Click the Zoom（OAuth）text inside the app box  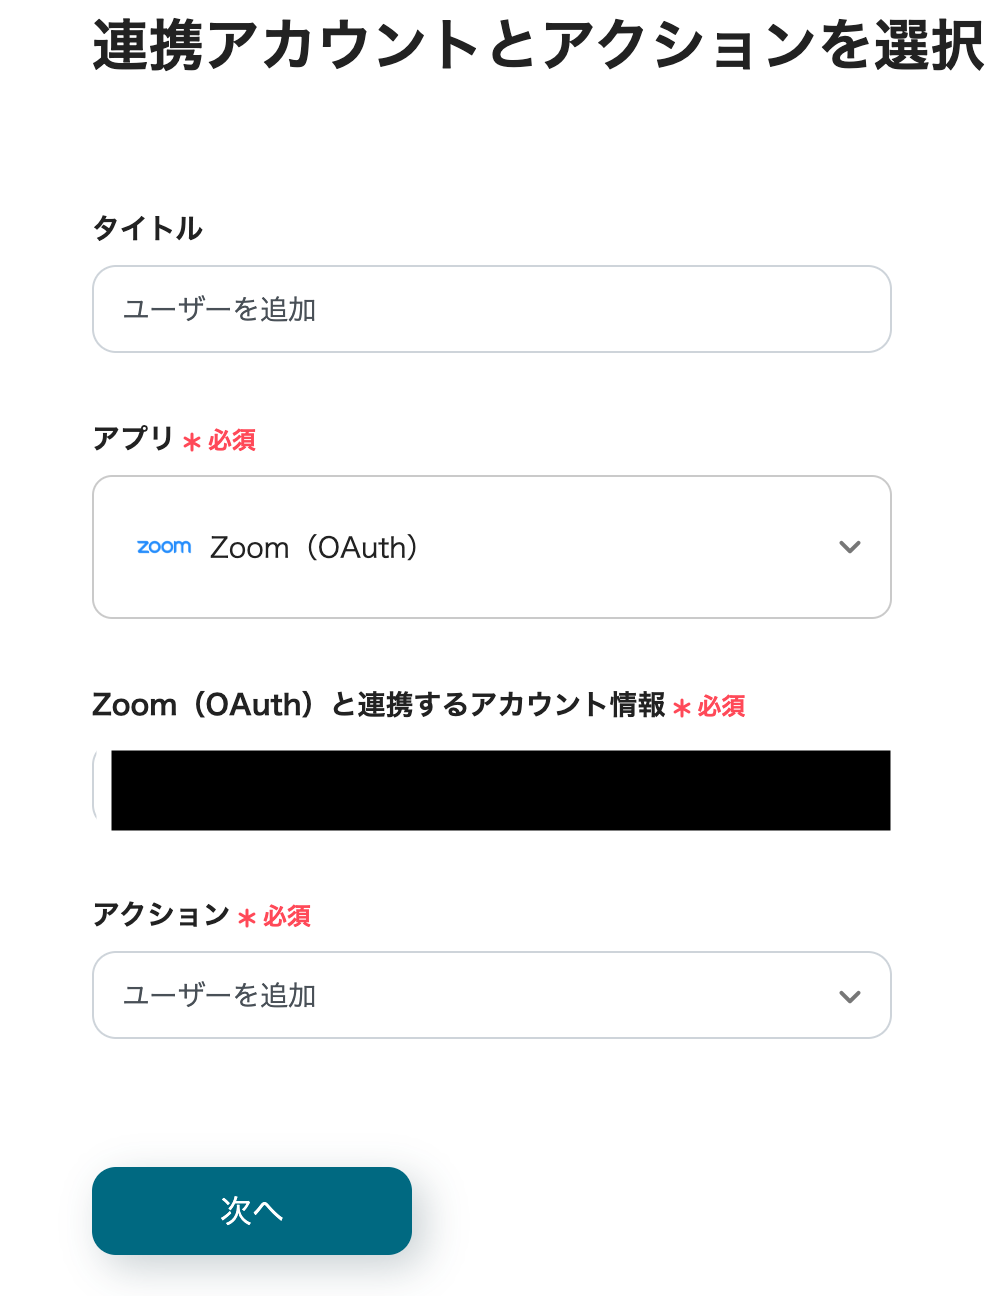coord(314,547)
